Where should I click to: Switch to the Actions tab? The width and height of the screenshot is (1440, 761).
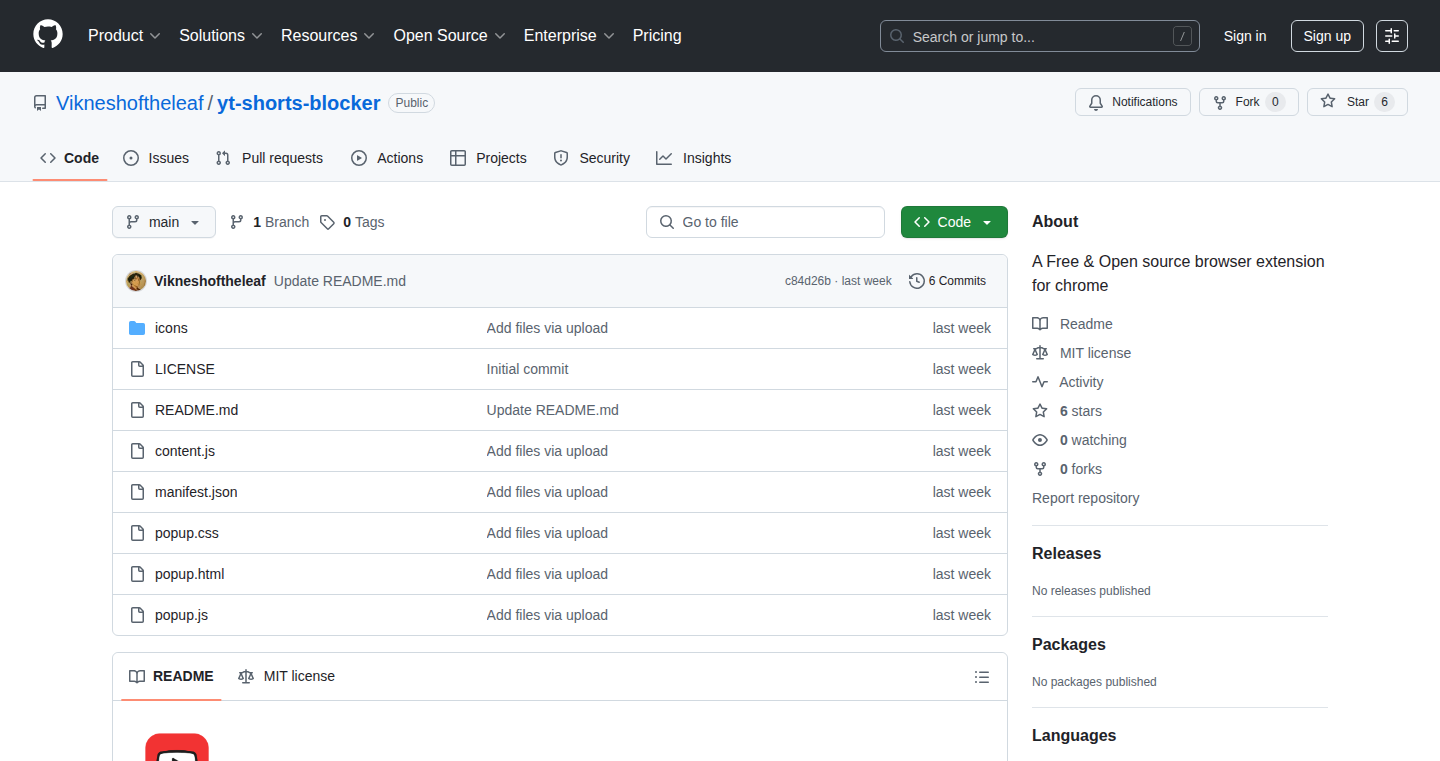pos(387,158)
